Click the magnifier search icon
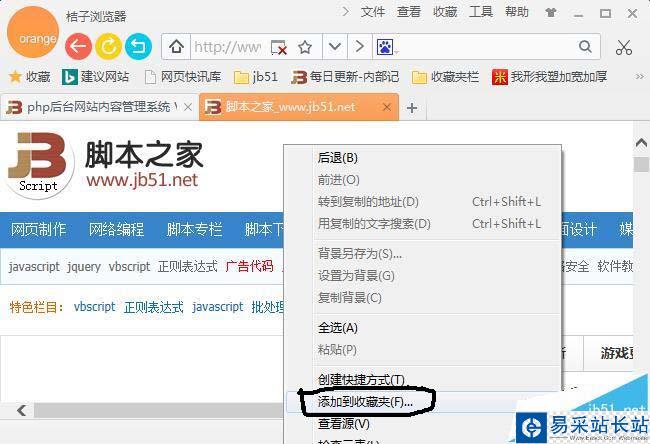The image size is (650, 444). click(x=585, y=46)
